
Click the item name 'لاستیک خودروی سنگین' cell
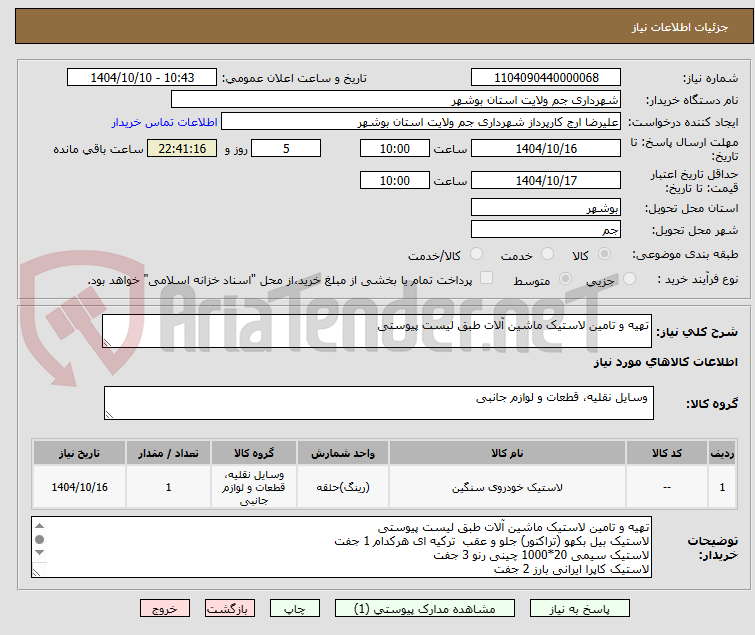(508, 487)
